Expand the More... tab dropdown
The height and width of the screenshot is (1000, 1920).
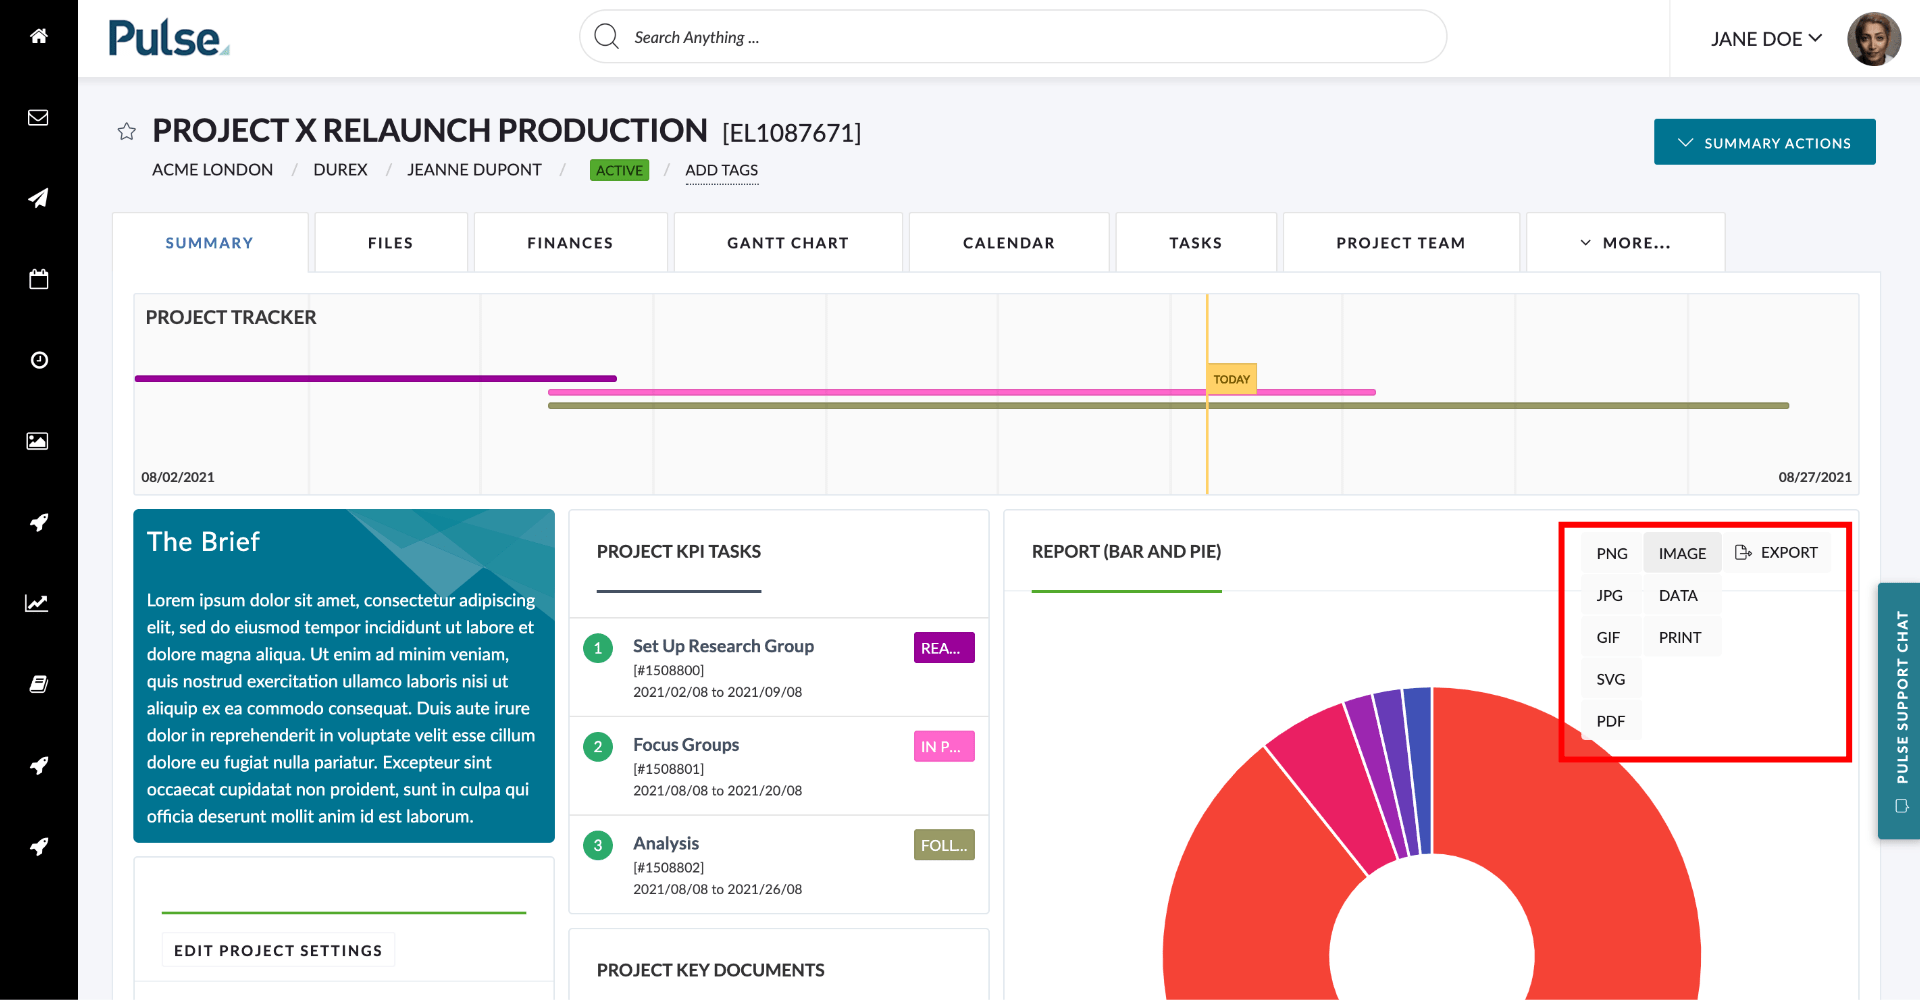pyautogui.click(x=1625, y=243)
